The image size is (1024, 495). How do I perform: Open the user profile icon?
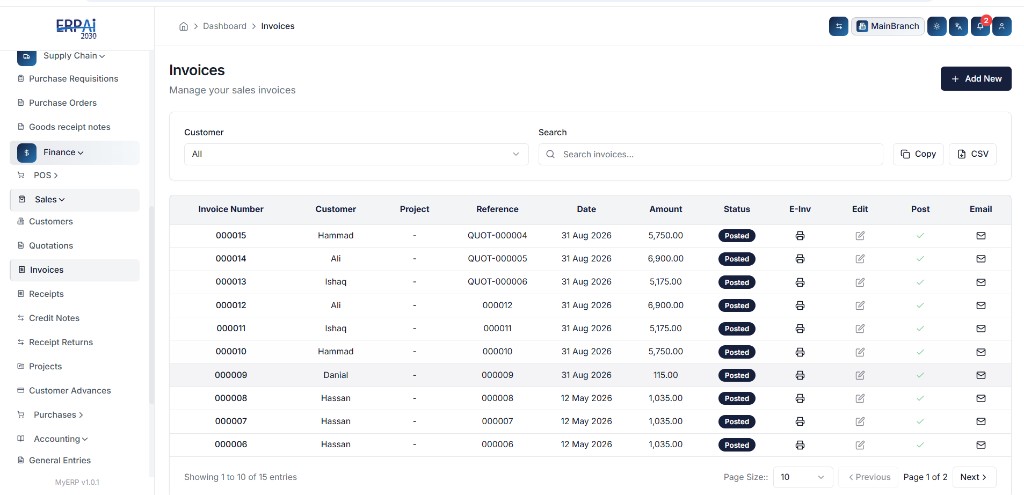[1002, 26]
